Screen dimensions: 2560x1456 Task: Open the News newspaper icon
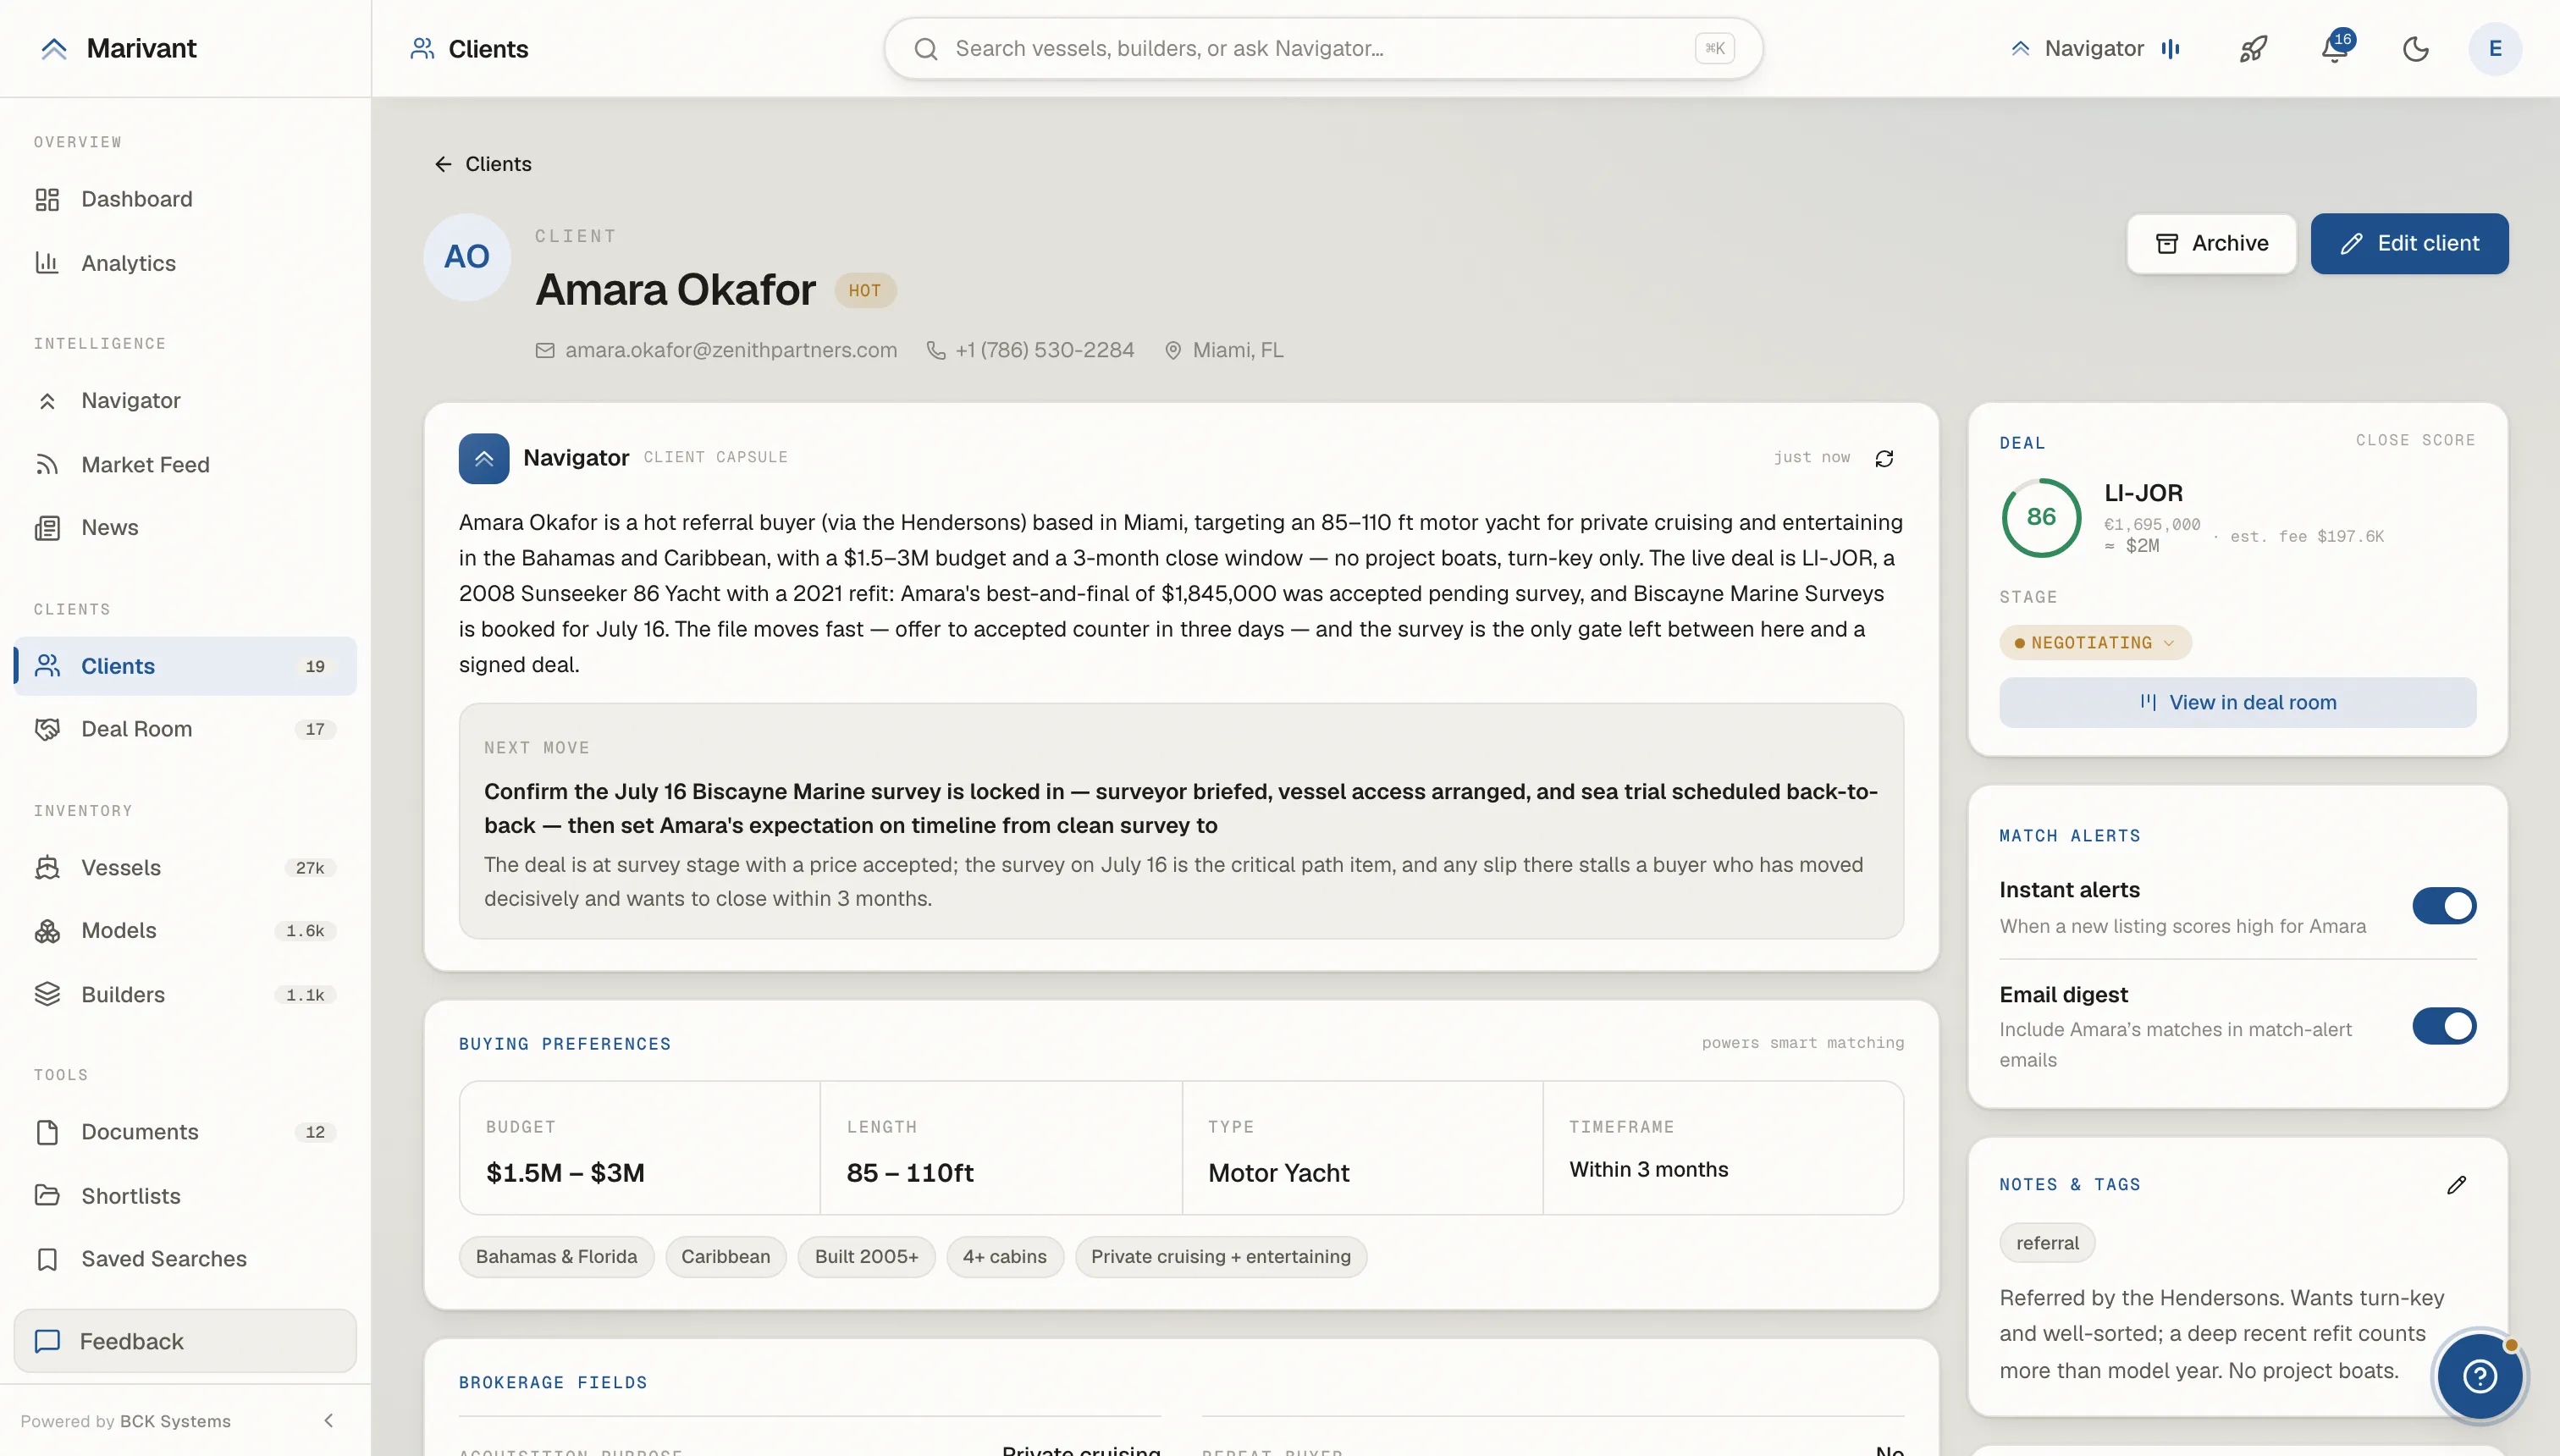47,528
